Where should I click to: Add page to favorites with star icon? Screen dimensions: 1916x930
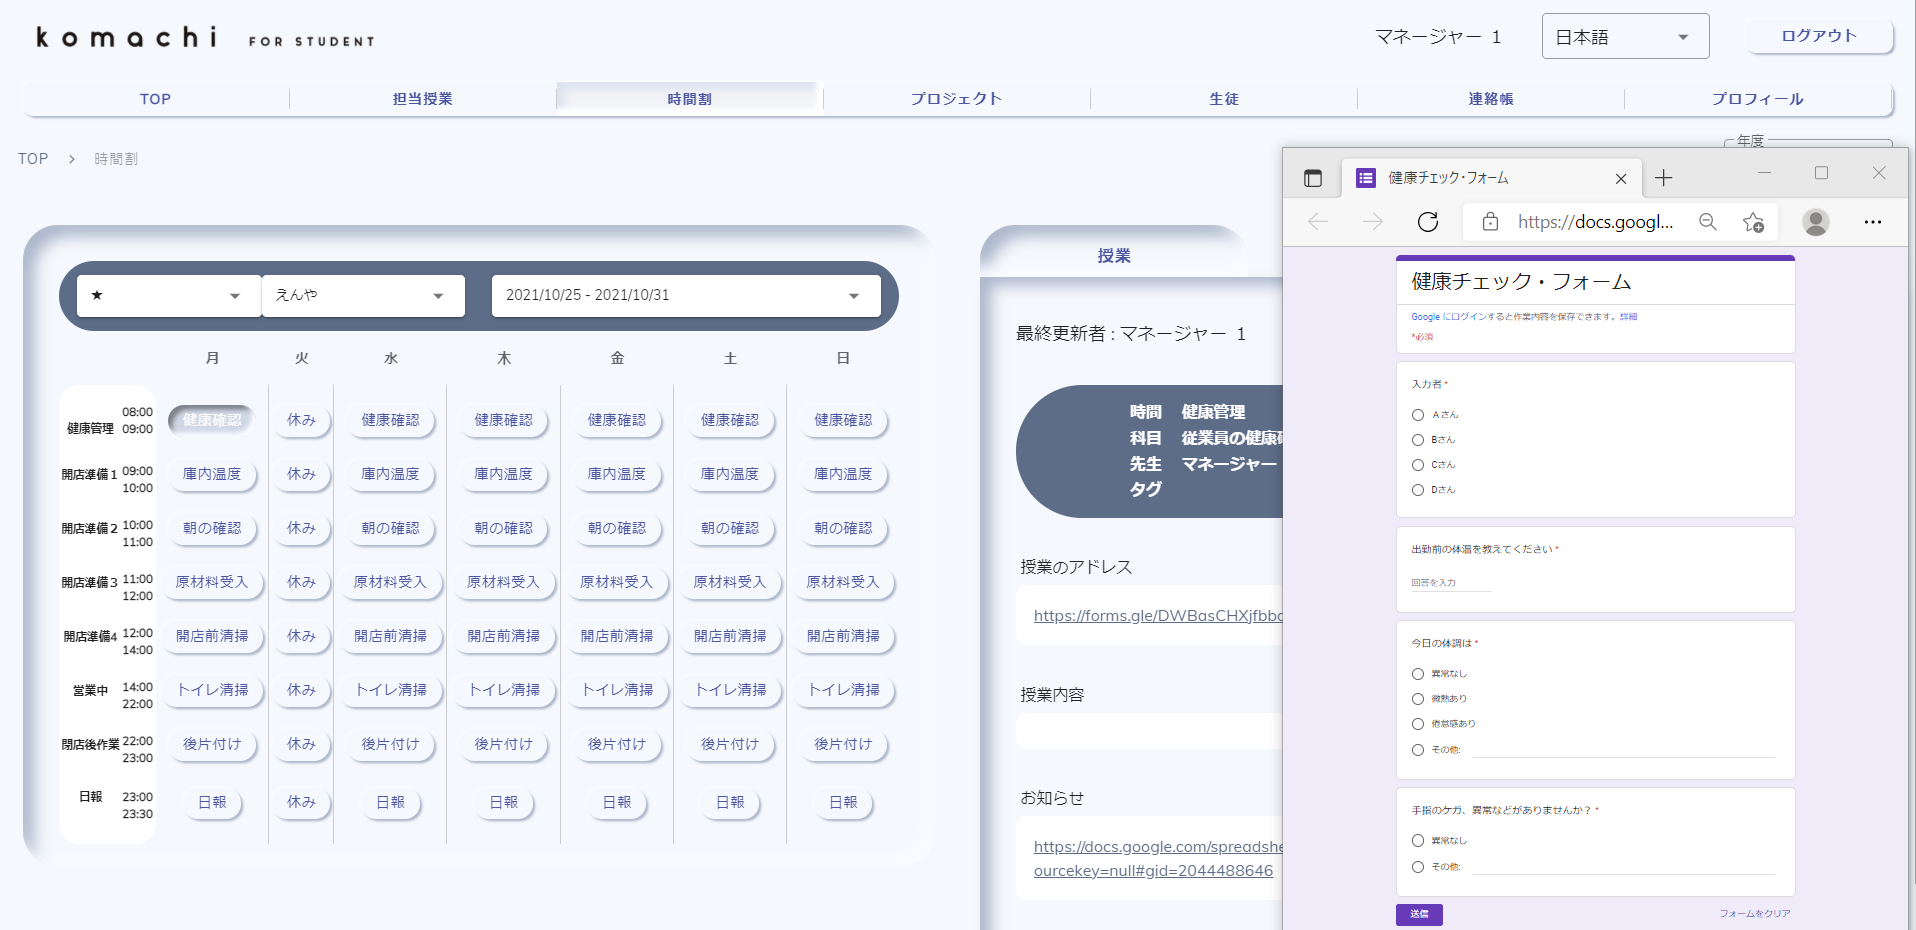coord(1753,222)
